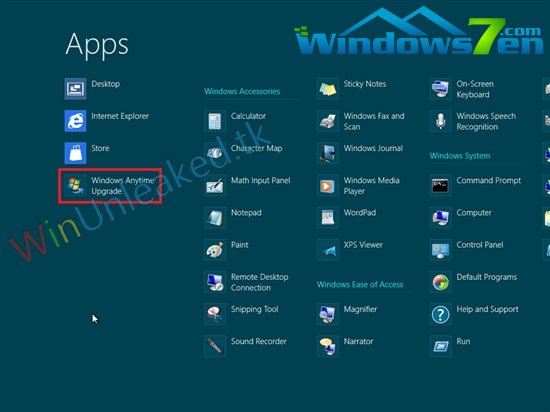Launch Snipping Tool scissors icon
This screenshot has width=550, height=412.
[215, 315]
